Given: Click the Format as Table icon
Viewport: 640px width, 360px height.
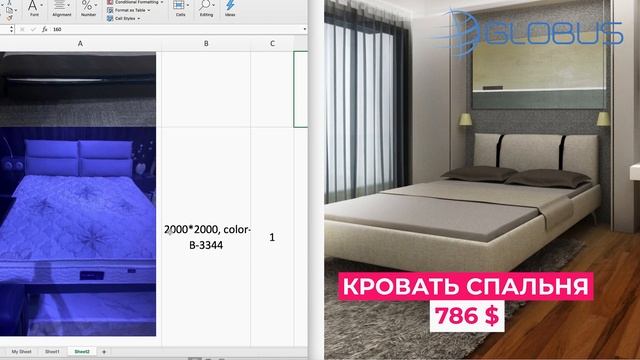Looking at the screenshot, I should pyautogui.click(x=110, y=10).
